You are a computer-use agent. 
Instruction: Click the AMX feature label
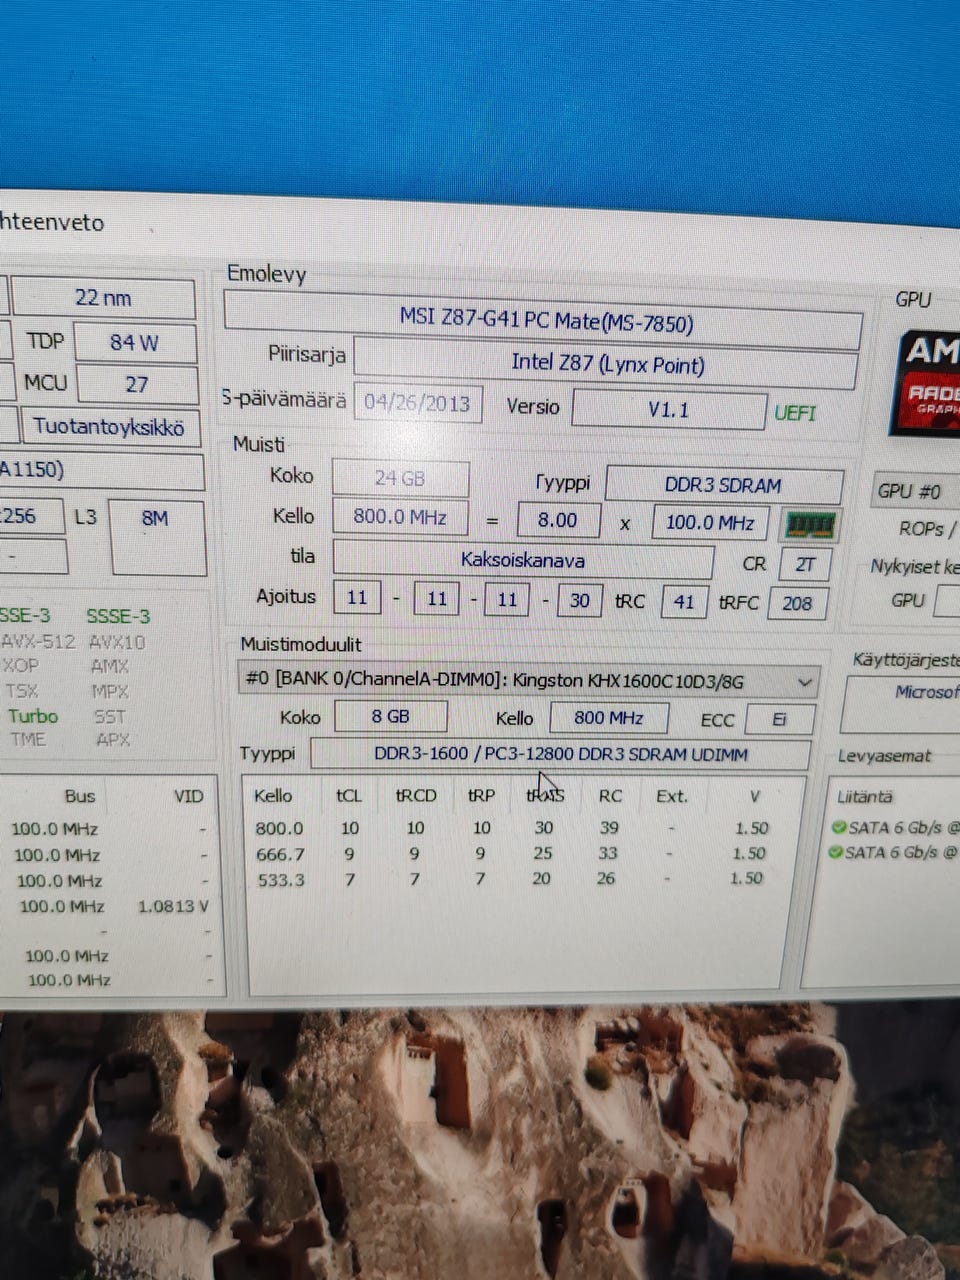109,666
